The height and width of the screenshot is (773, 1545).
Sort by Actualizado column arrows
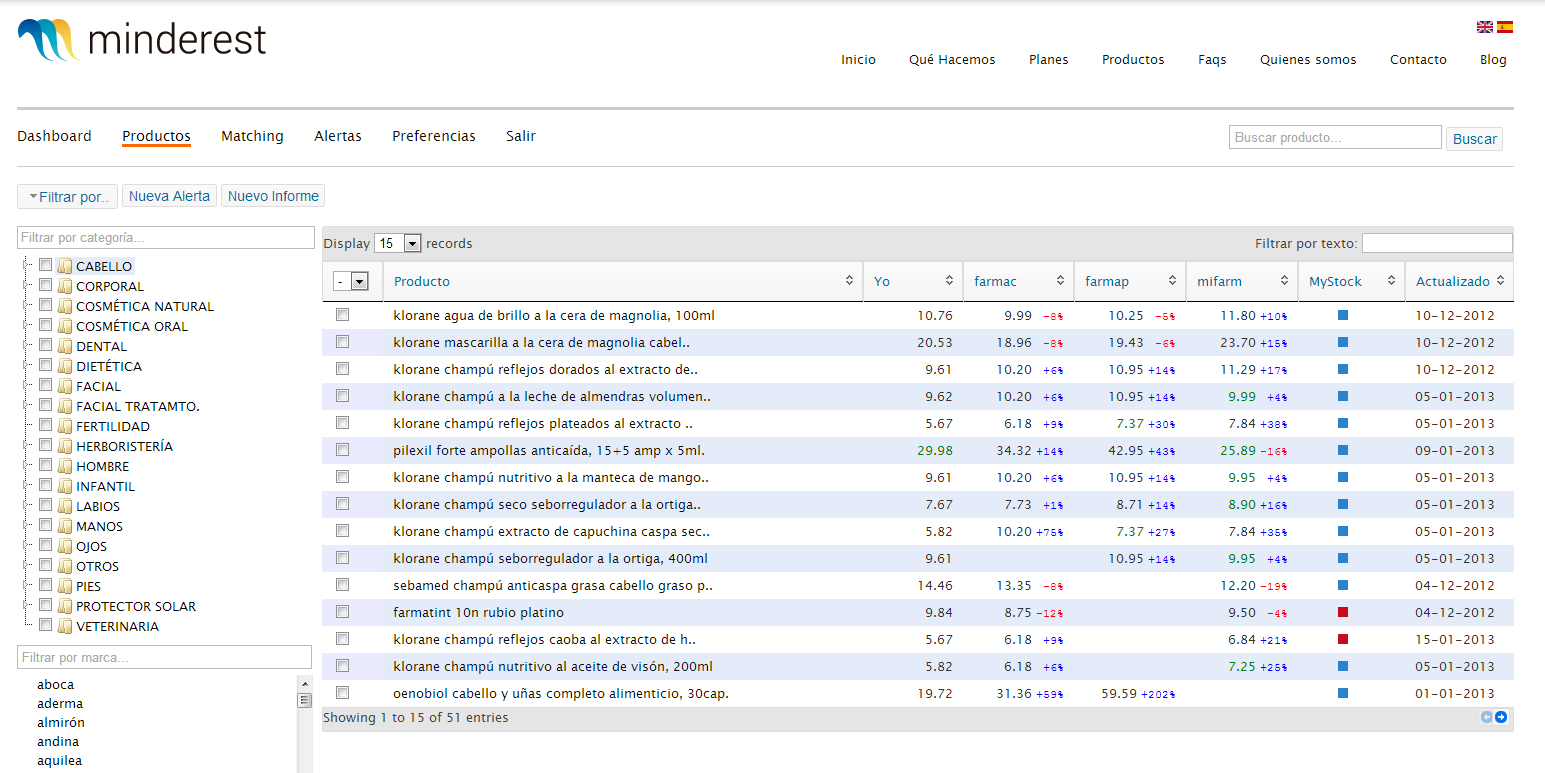tap(1500, 281)
